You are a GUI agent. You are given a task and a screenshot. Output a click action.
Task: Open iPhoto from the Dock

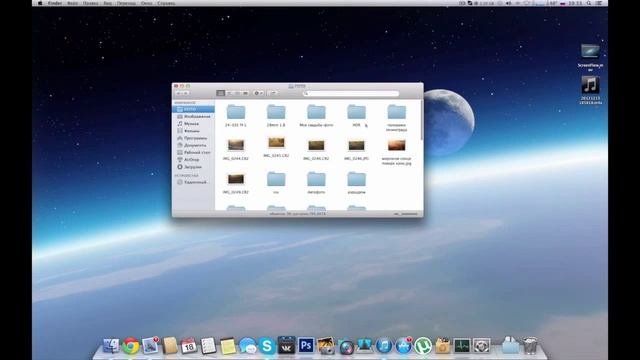point(325,346)
